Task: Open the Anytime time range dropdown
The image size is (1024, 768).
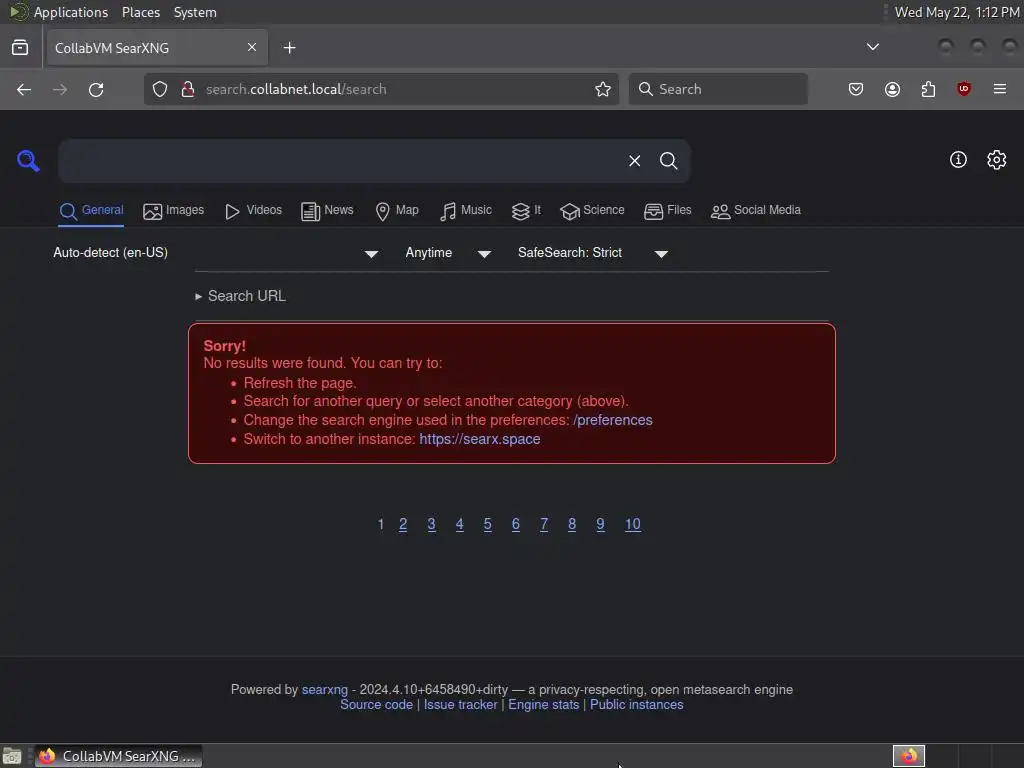Action: point(448,253)
